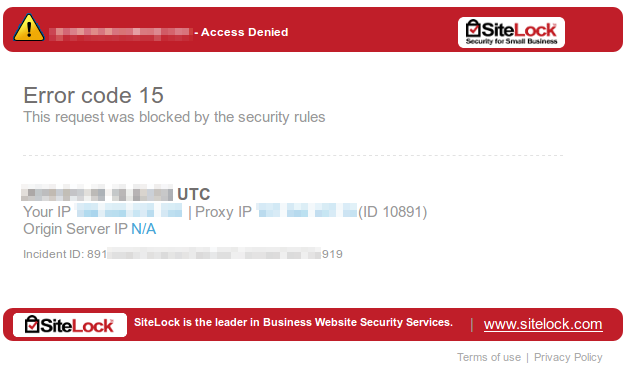The width and height of the screenshot is (626, 368).
Task: Click the proxy ID 10891 text
Action: [x=392, y=212]
